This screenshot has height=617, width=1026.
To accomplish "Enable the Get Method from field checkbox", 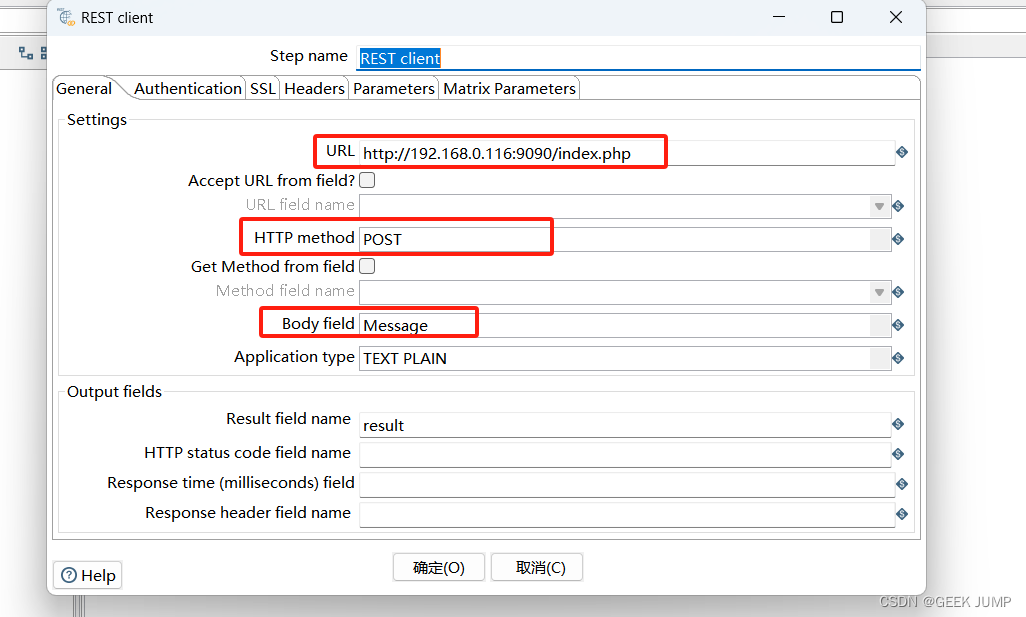I will pyautogui.click(x=367, y=266).
